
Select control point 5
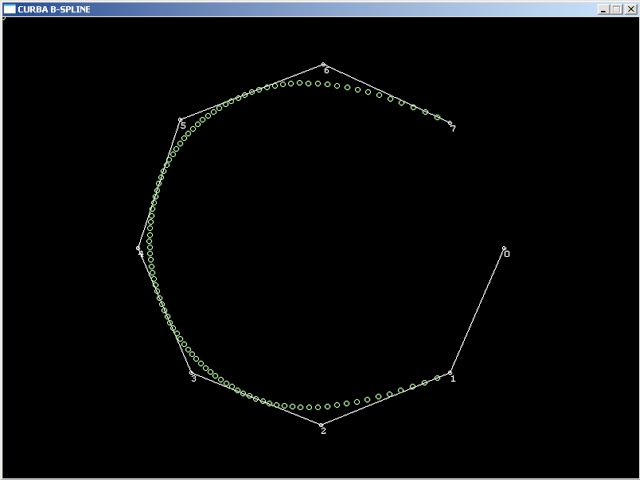tap(180, 120)
